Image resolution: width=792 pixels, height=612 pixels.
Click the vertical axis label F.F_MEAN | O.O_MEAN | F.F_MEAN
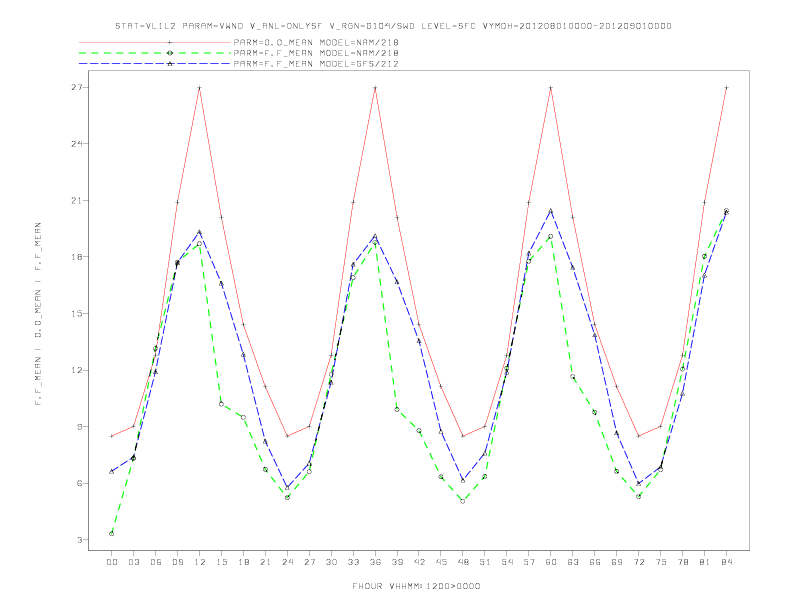(38, 314)
